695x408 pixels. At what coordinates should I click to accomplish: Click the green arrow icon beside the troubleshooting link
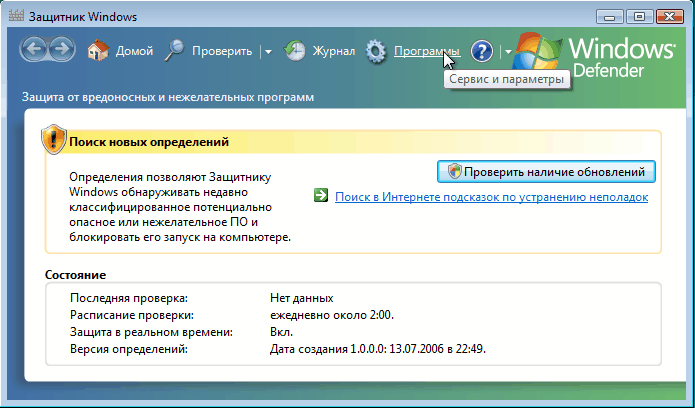pyautogui.click(x=321, y=197)
